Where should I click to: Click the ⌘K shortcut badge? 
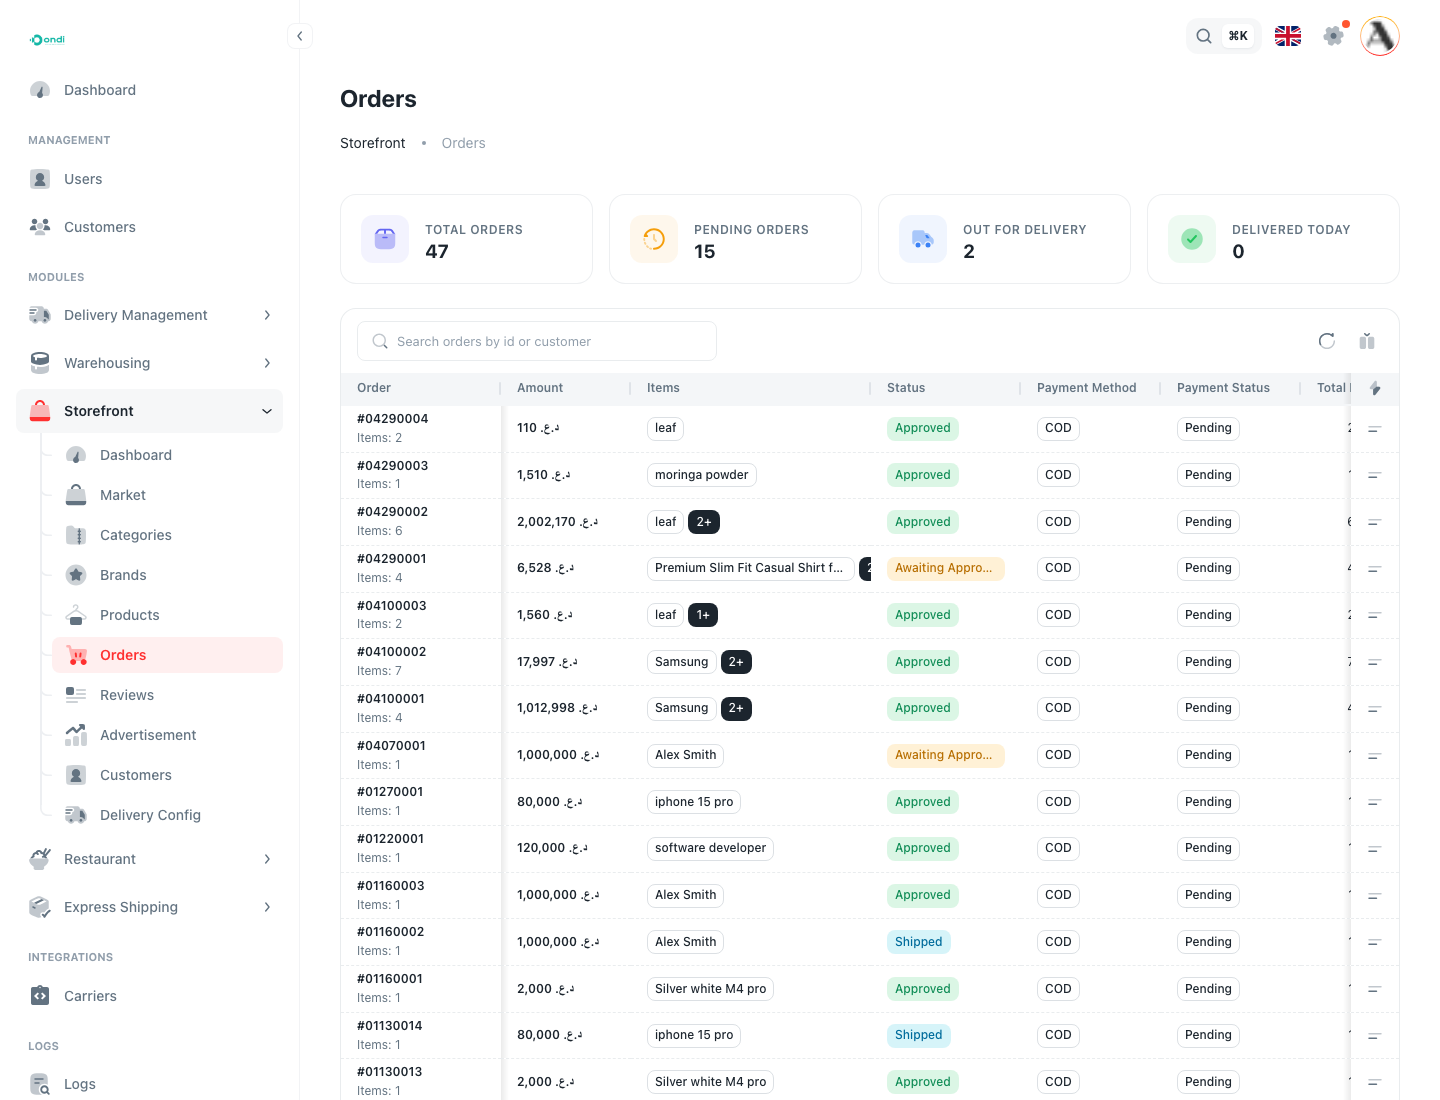1238,36
